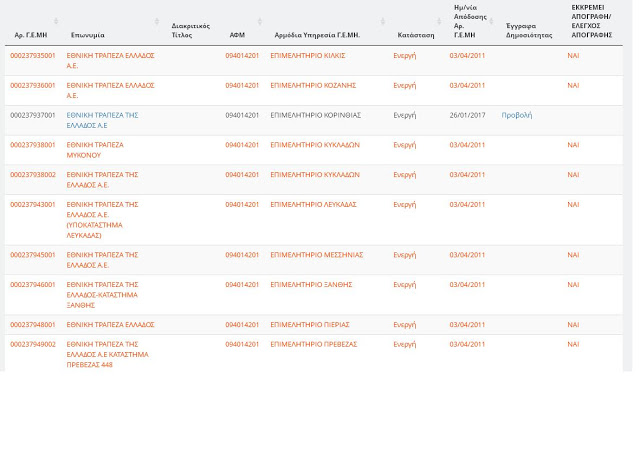The height and width of the screenshot is (462, 640).
Task: Click Έγγραφα Δημοσιότητας column header
Action: pos(529,30)
